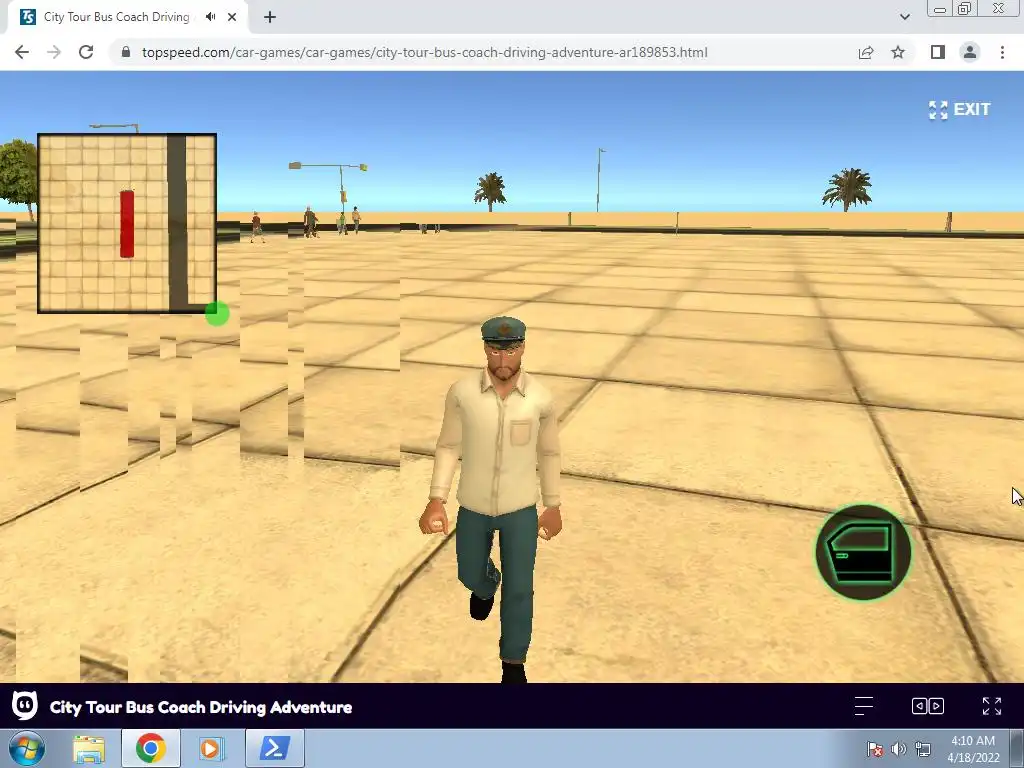Screen dimensions: 1024x768
Task: Expand the tab search dropdown arrow
Action: coord(904,17)
